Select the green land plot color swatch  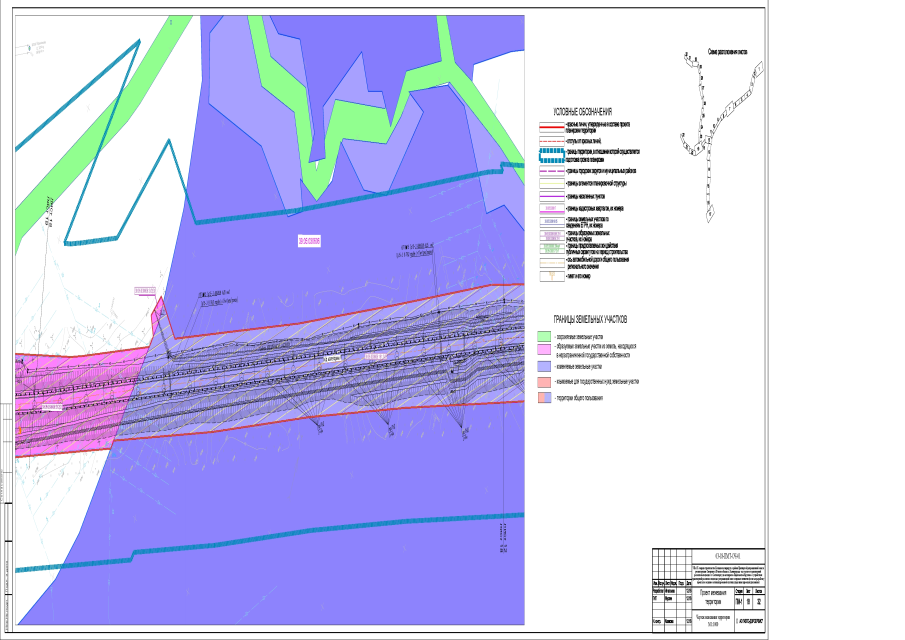click(545, 337)
